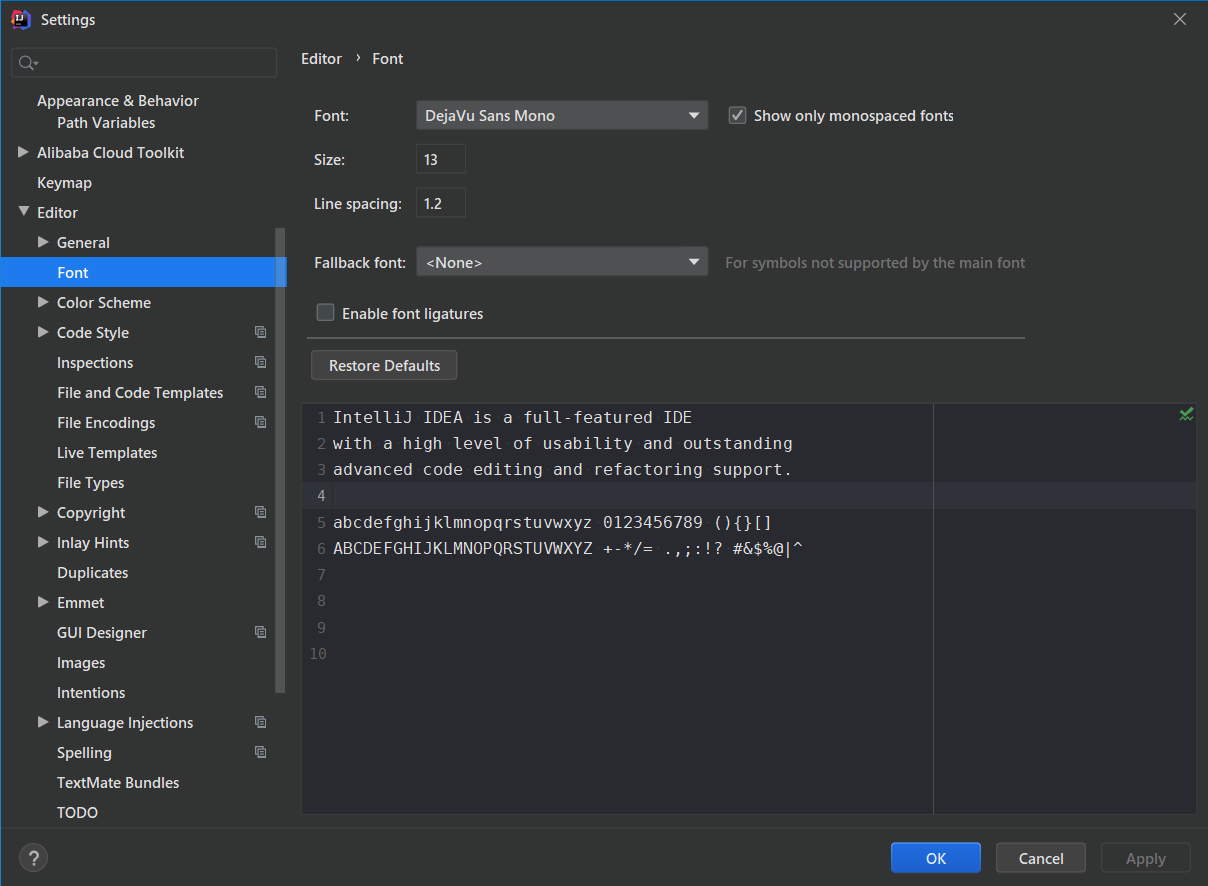Click the project icon beside Inlay Hints

[x=261, y=542]
